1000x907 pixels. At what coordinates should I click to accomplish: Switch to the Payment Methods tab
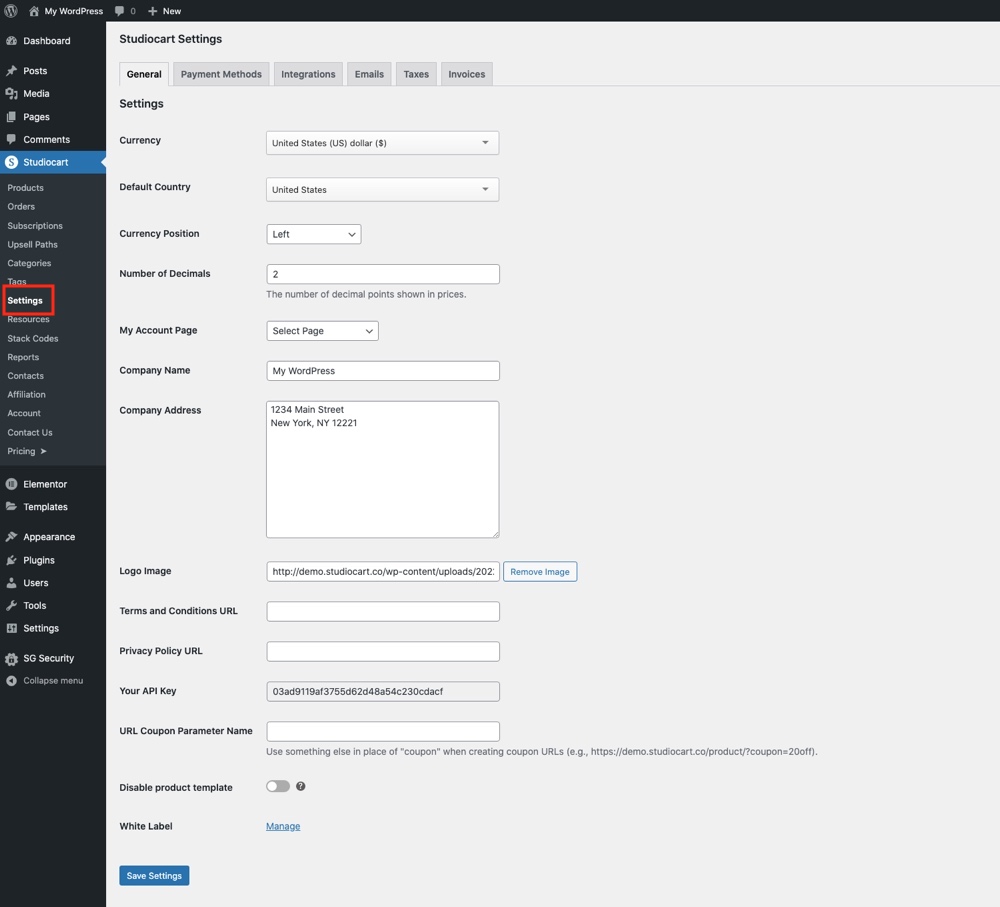pyautogui.click(x=221, y=74)
